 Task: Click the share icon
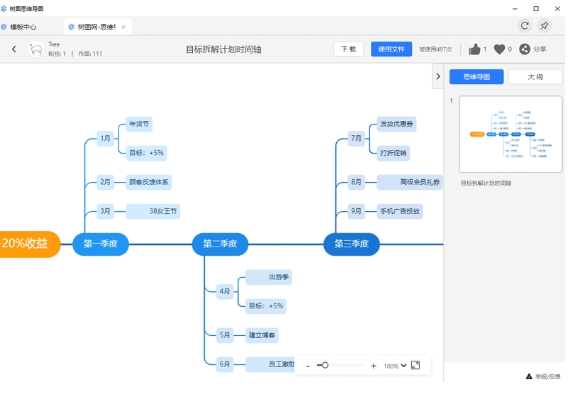pyautogui.click(x=524, y=49)
